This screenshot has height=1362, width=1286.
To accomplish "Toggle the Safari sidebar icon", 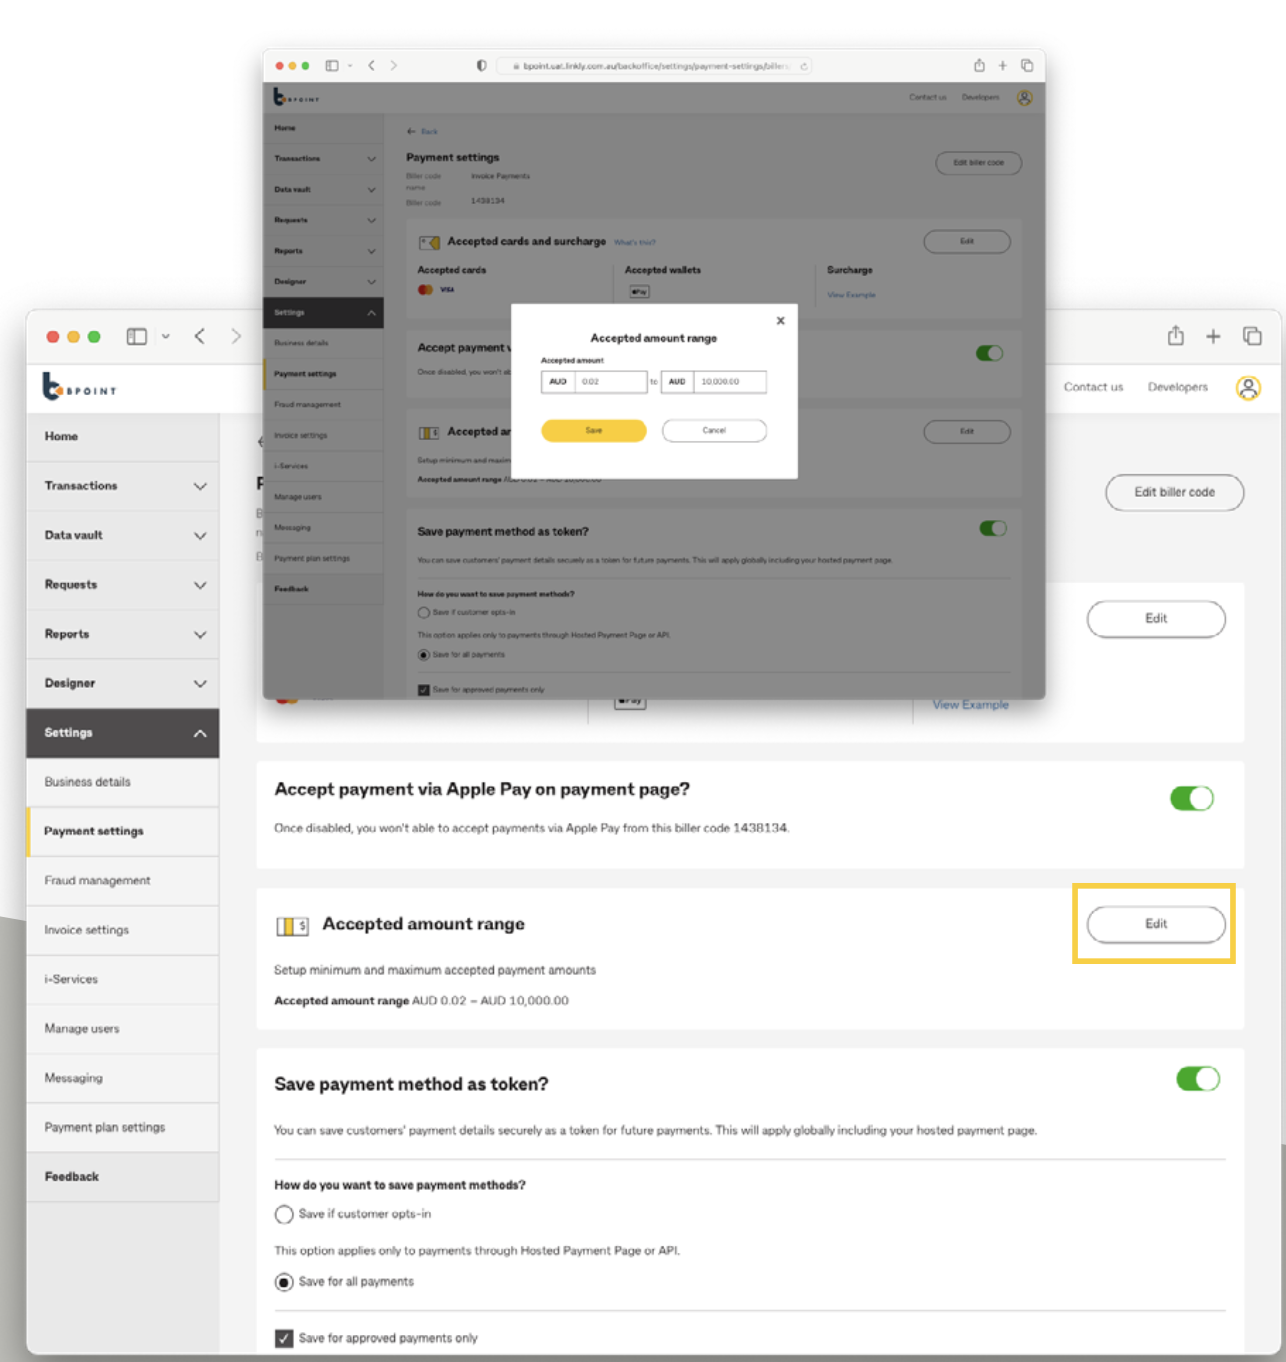I will click(135, 338).
